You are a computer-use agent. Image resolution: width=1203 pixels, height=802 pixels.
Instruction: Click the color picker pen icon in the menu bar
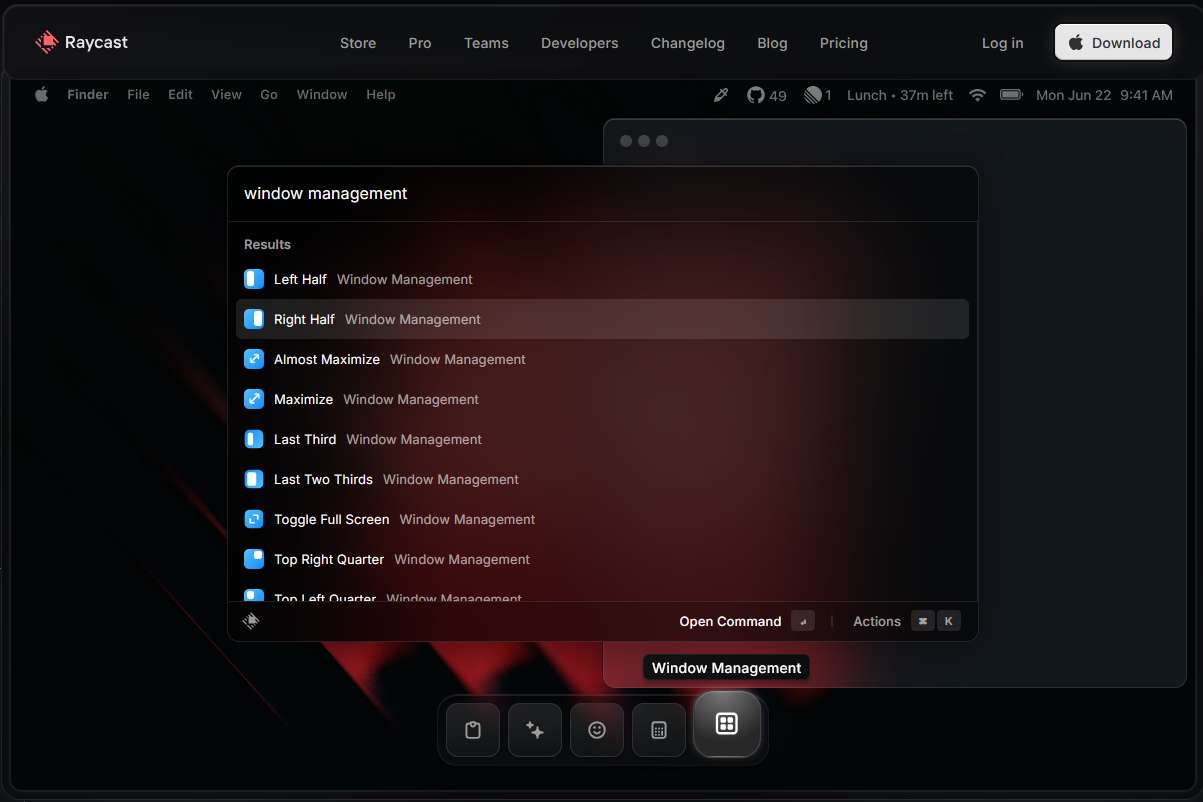click(x=720, y=95)
